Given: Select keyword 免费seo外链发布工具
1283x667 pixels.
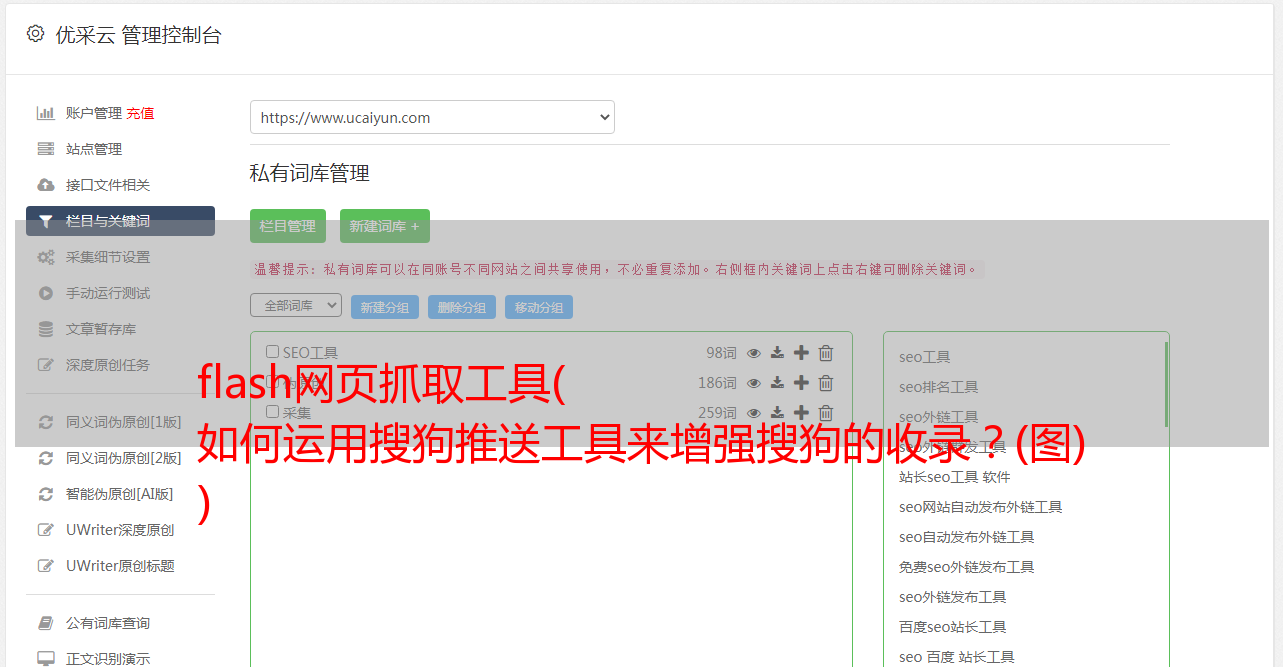Looking at the screenshot, I should pyautogui.click(x=967, y=567).
